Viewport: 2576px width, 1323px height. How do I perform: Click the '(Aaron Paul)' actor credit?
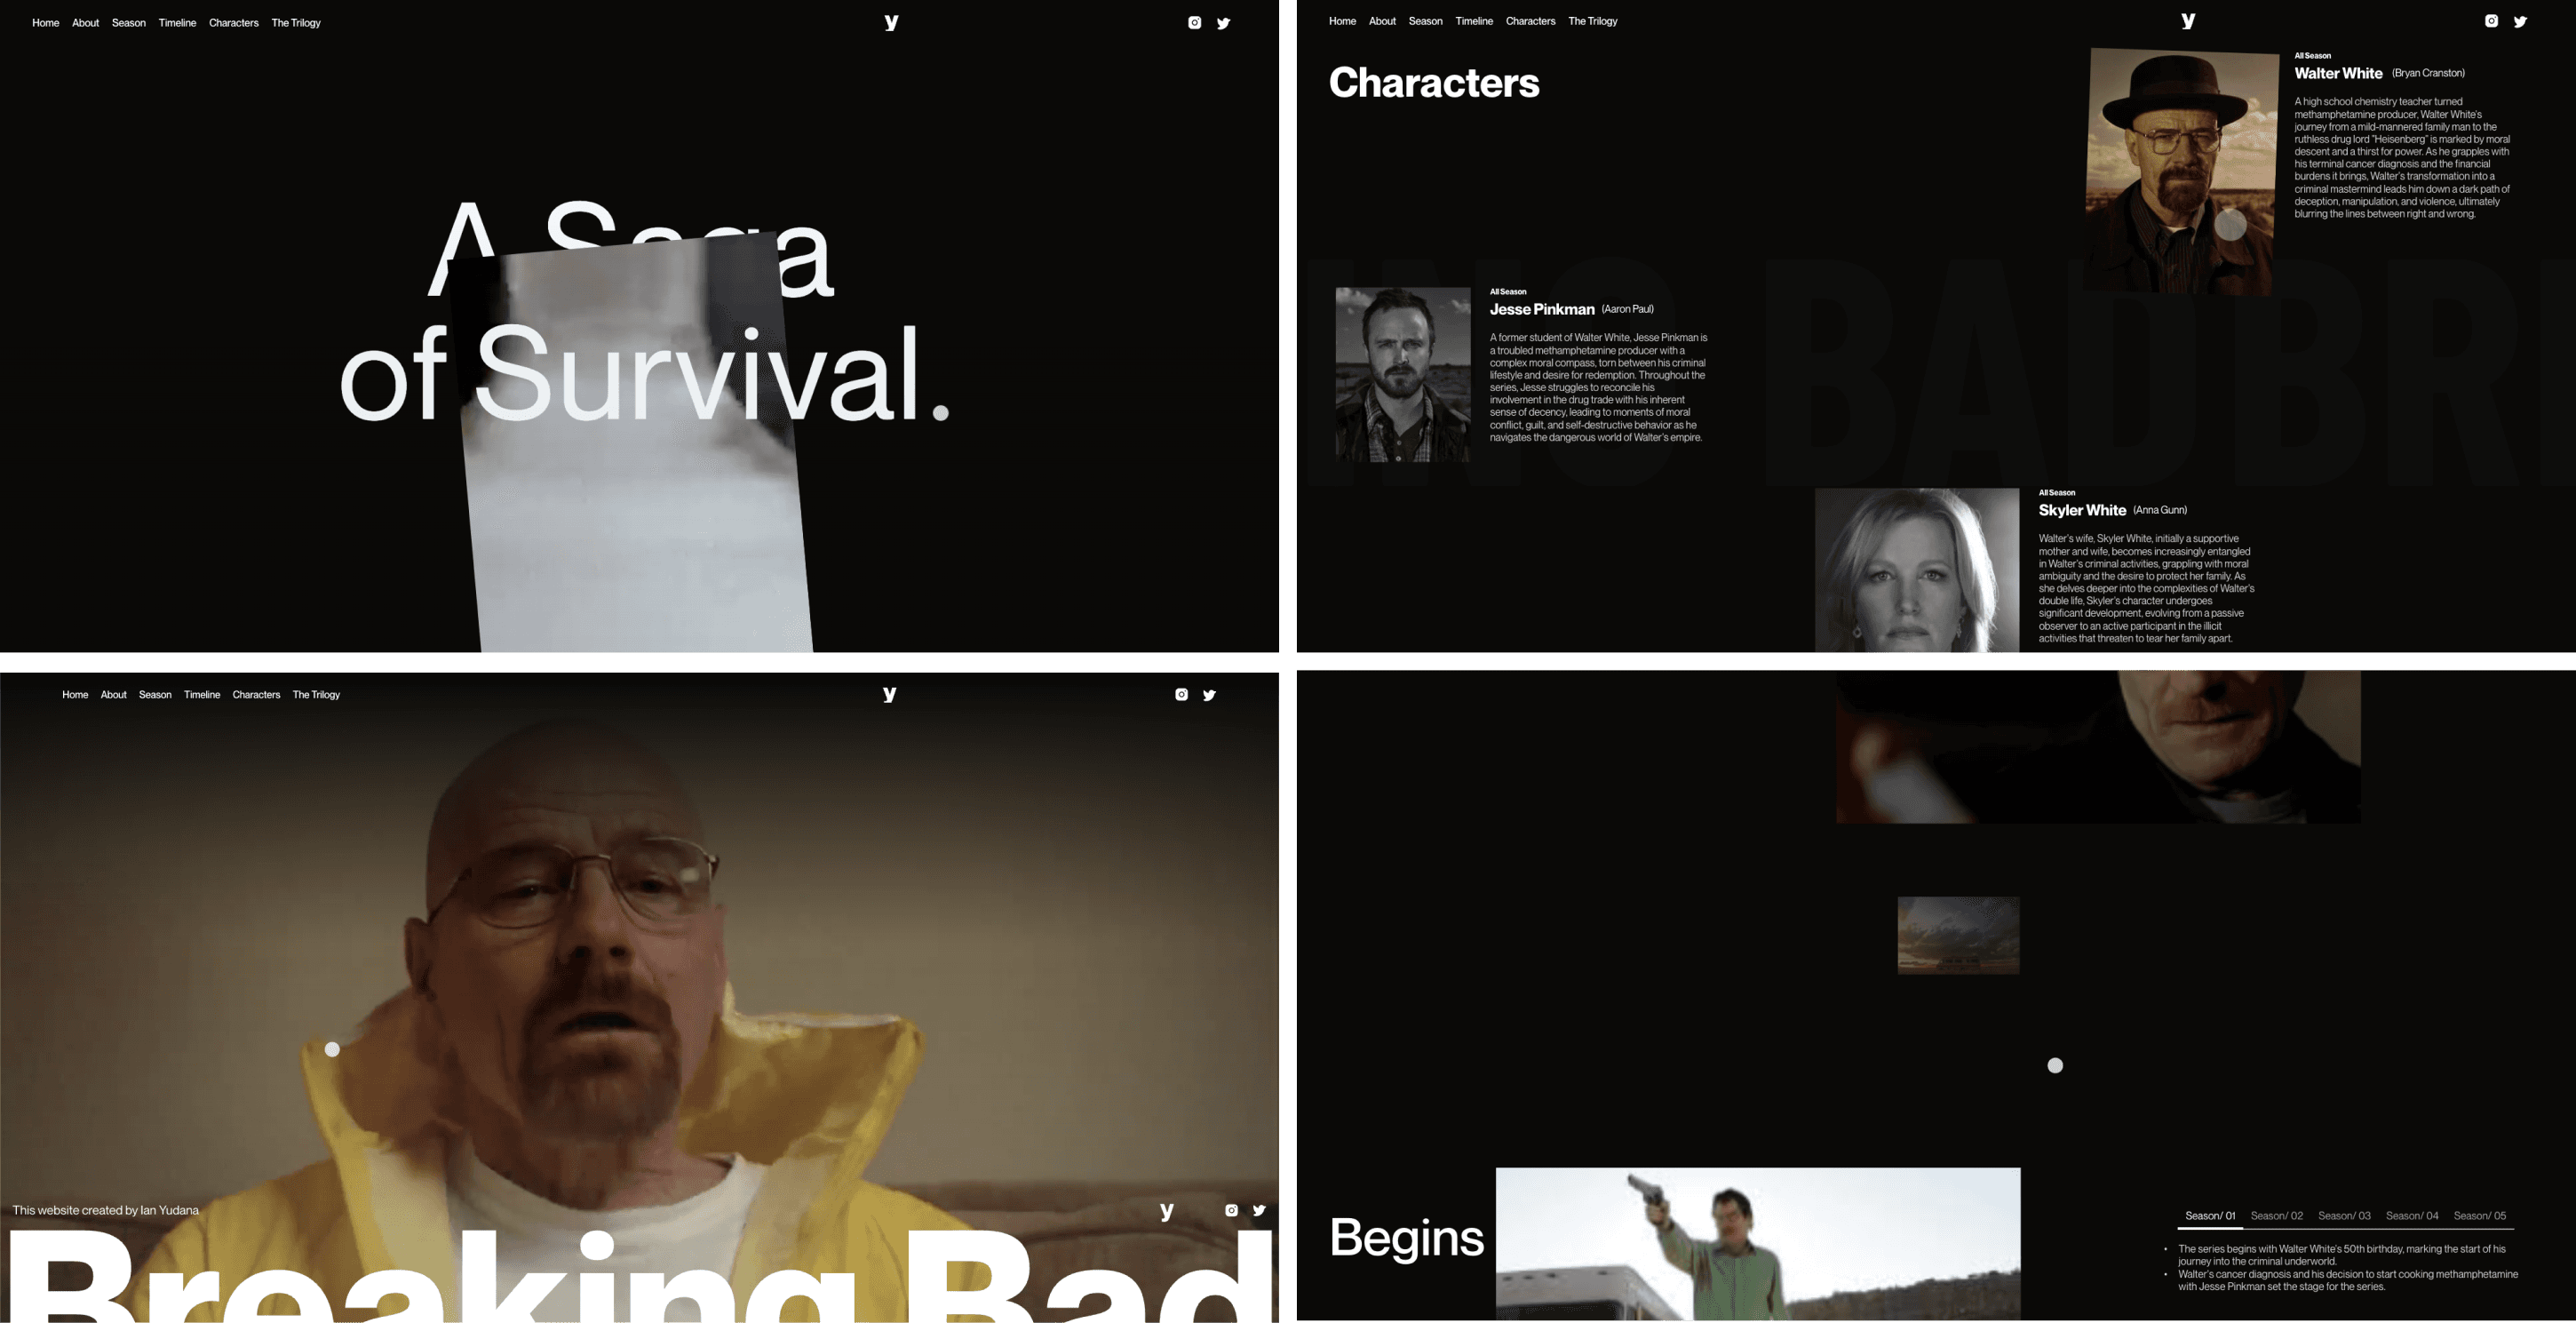1627,309
